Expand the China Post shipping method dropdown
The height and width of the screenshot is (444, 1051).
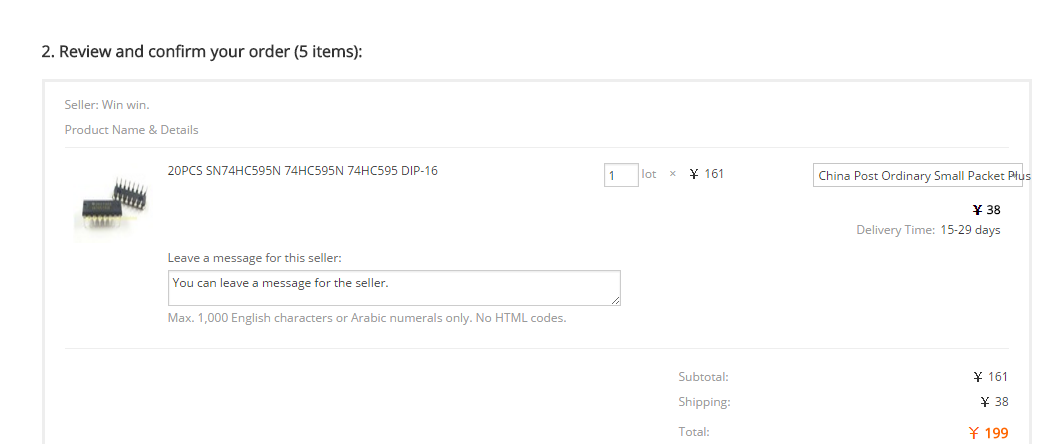(917, 176)
